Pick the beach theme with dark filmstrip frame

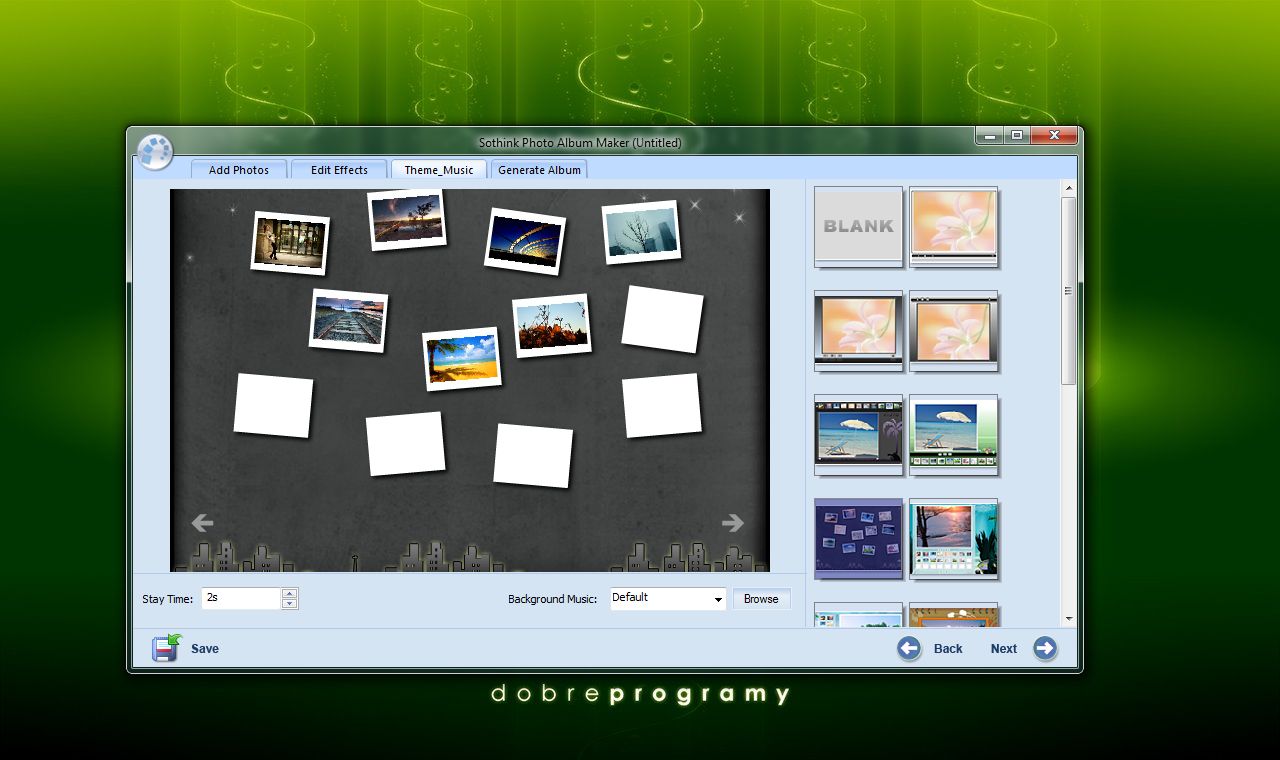click(x=858, y=435)
